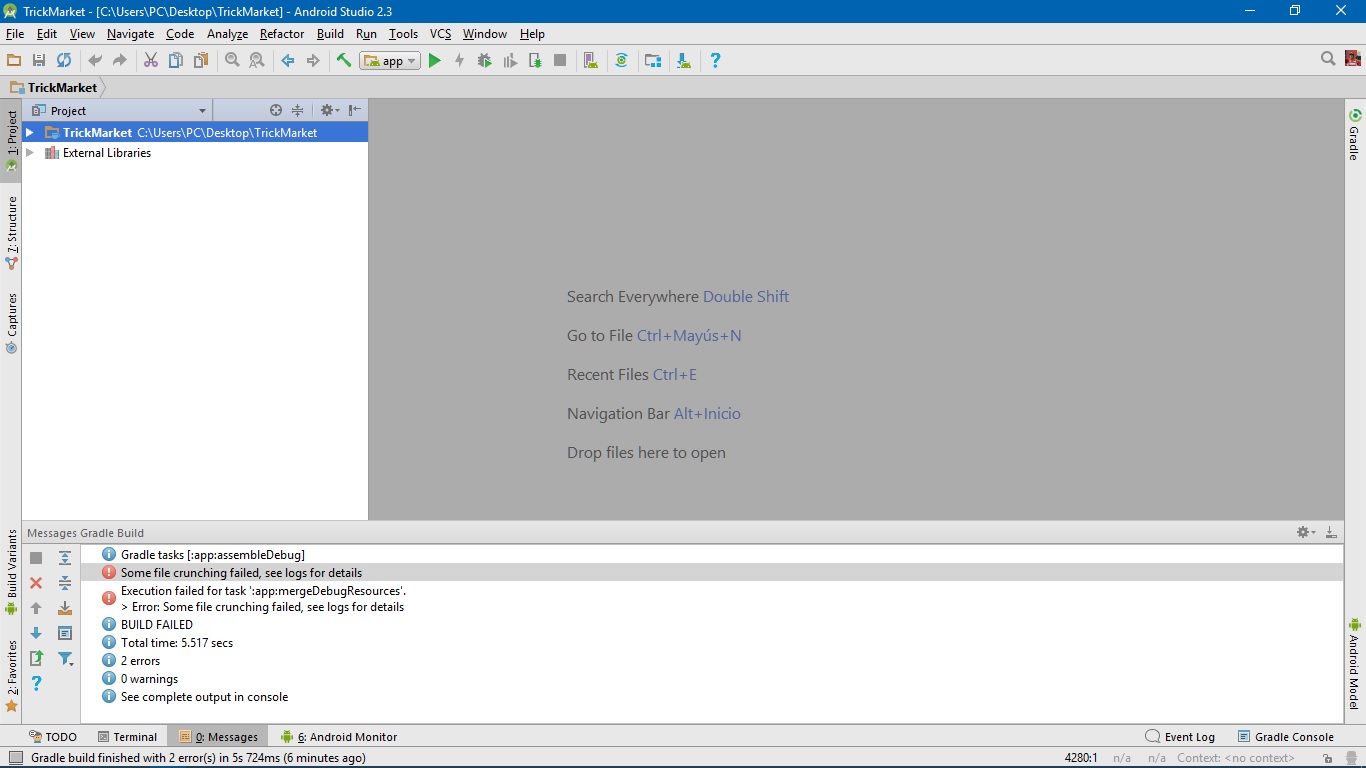Click Expand All in Messages panel

[65, 558]
